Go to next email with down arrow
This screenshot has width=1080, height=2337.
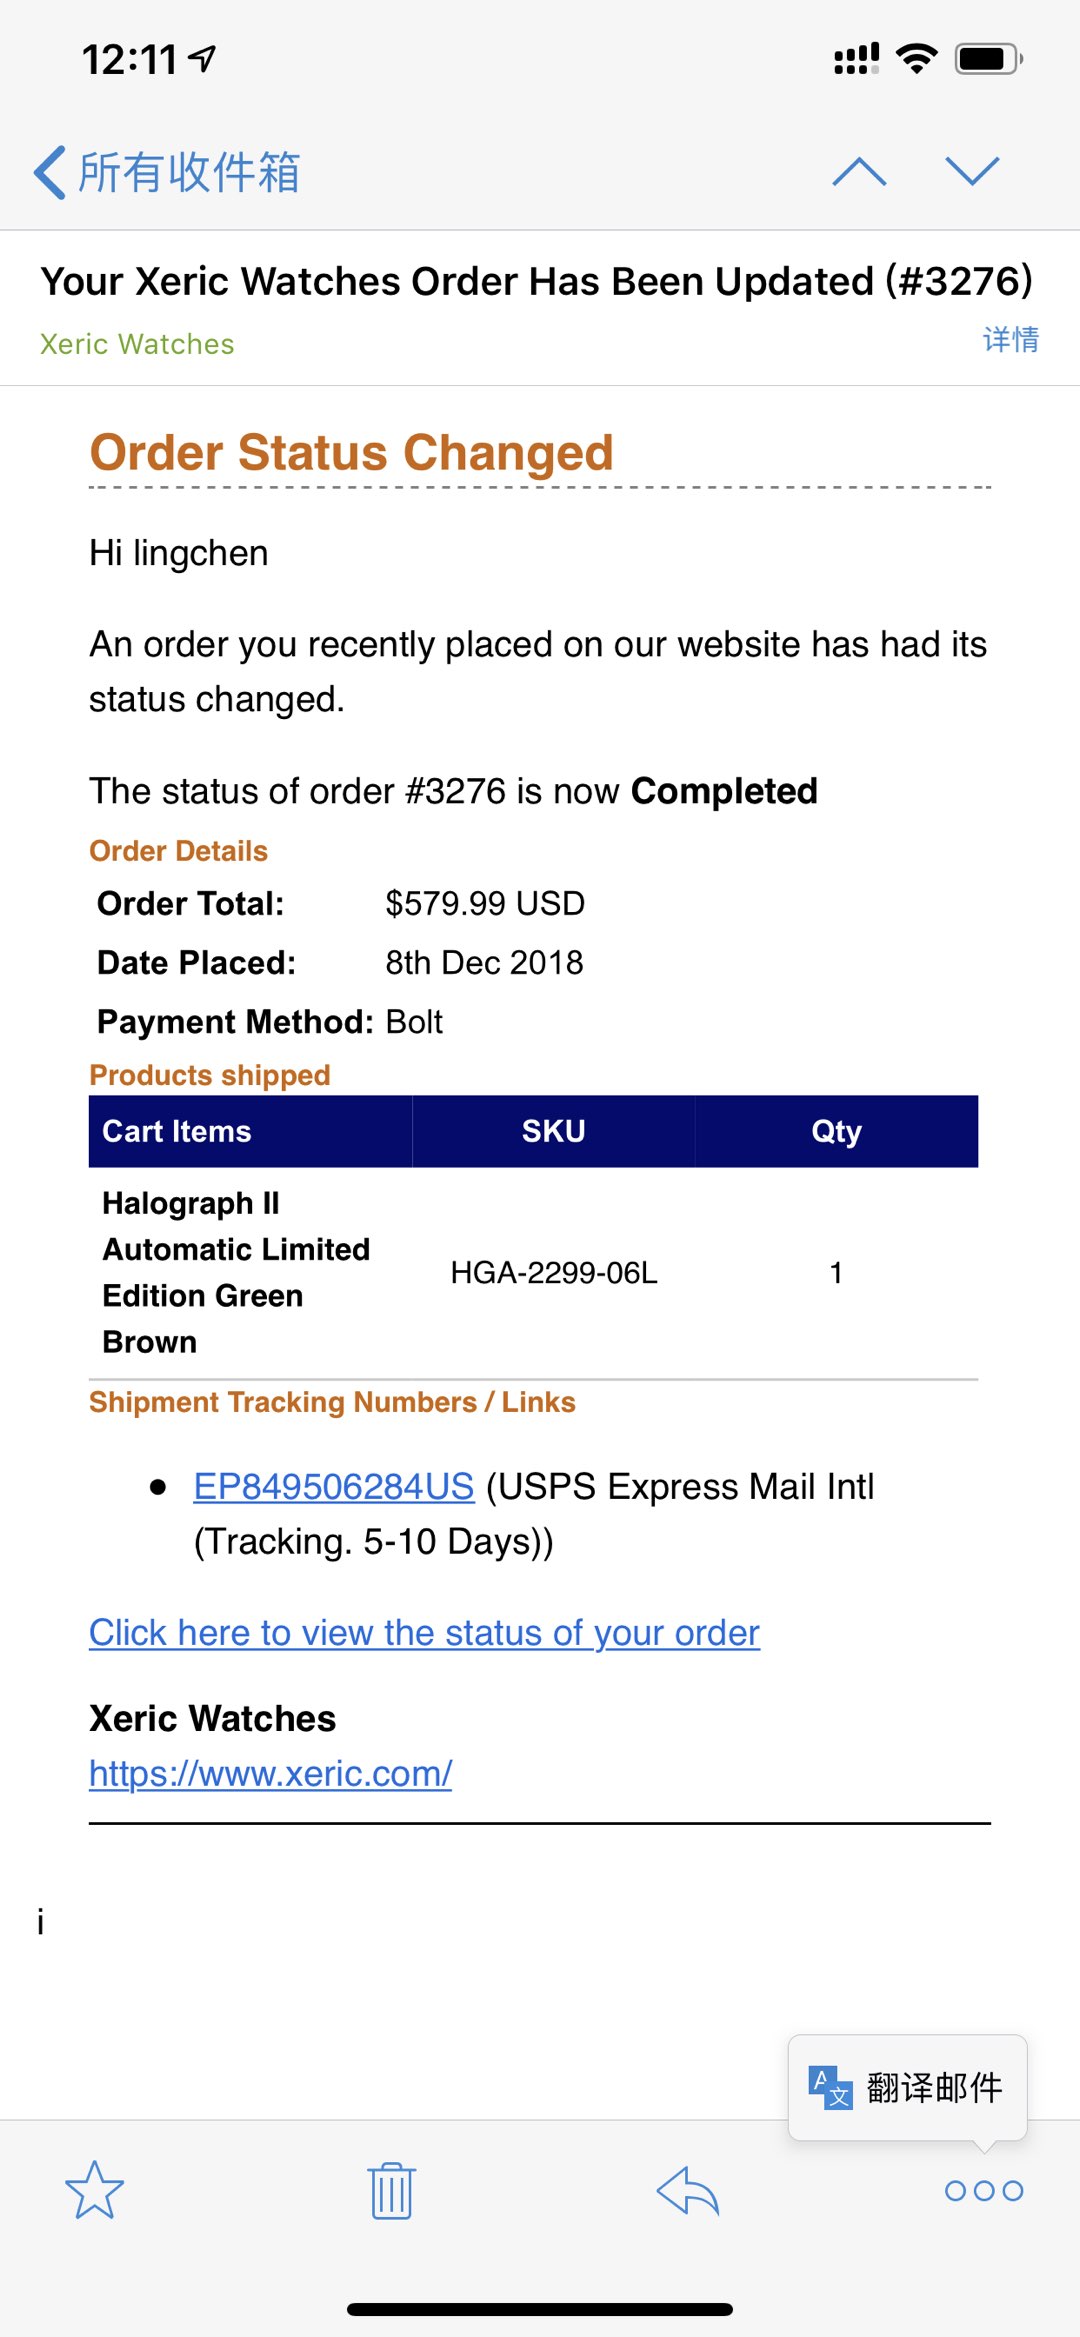972,172
